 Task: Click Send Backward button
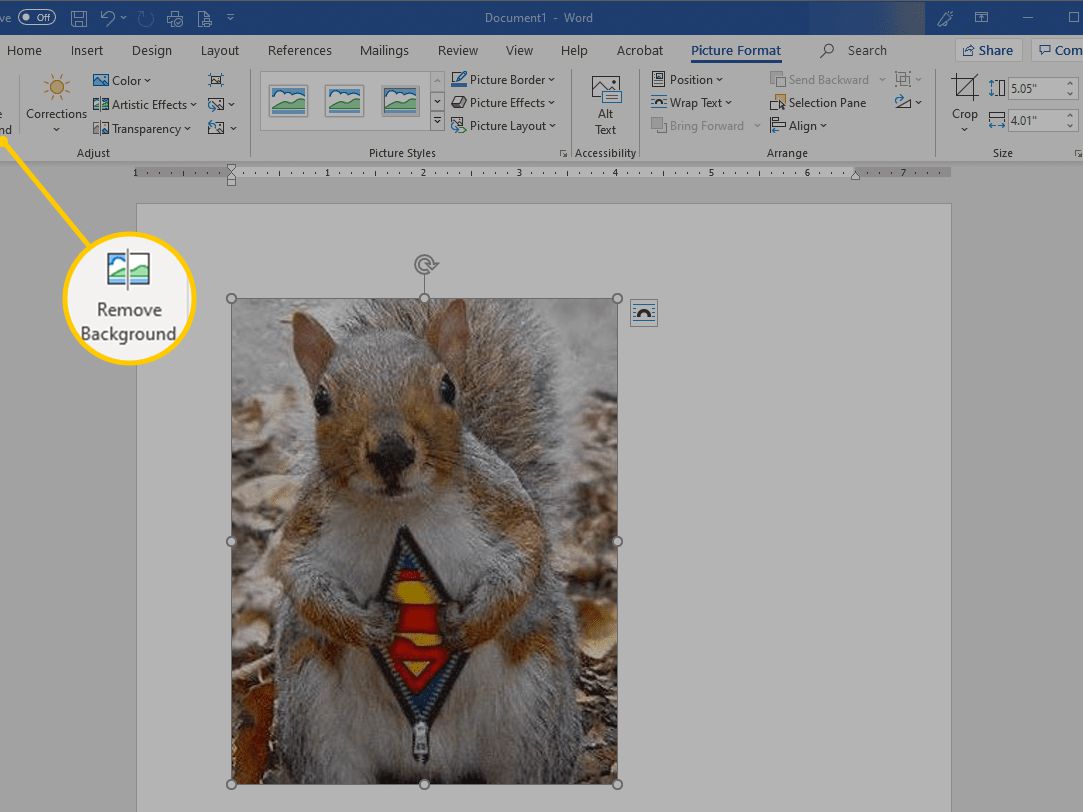pos(820,79)
